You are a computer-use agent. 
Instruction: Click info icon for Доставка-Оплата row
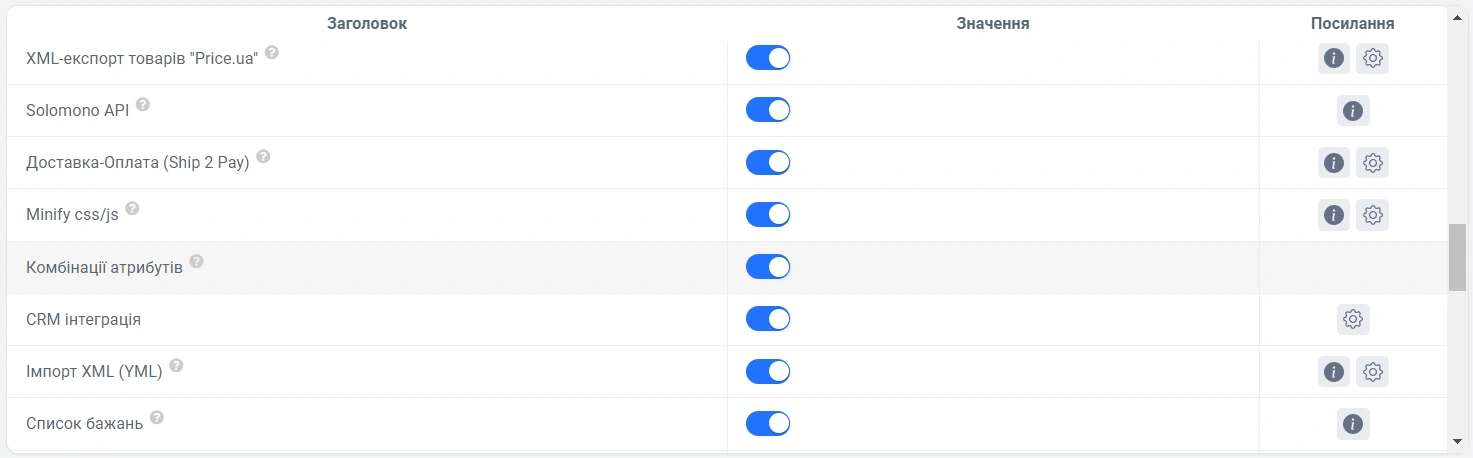pos(1333,162)
